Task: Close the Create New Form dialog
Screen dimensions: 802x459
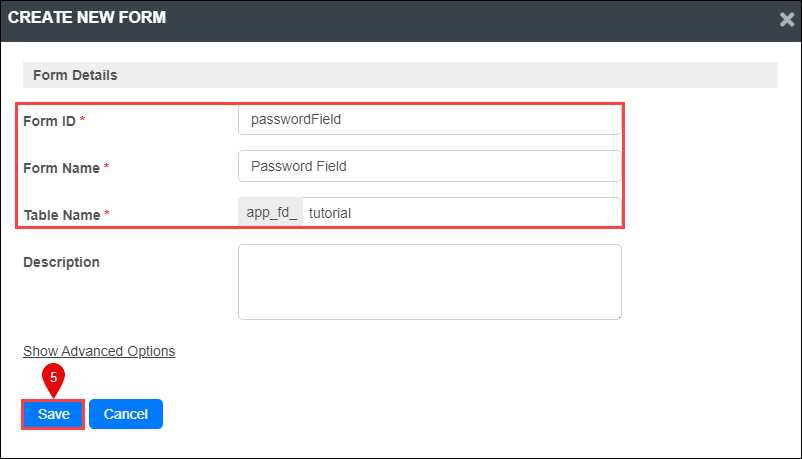Action: pos(787,19)
